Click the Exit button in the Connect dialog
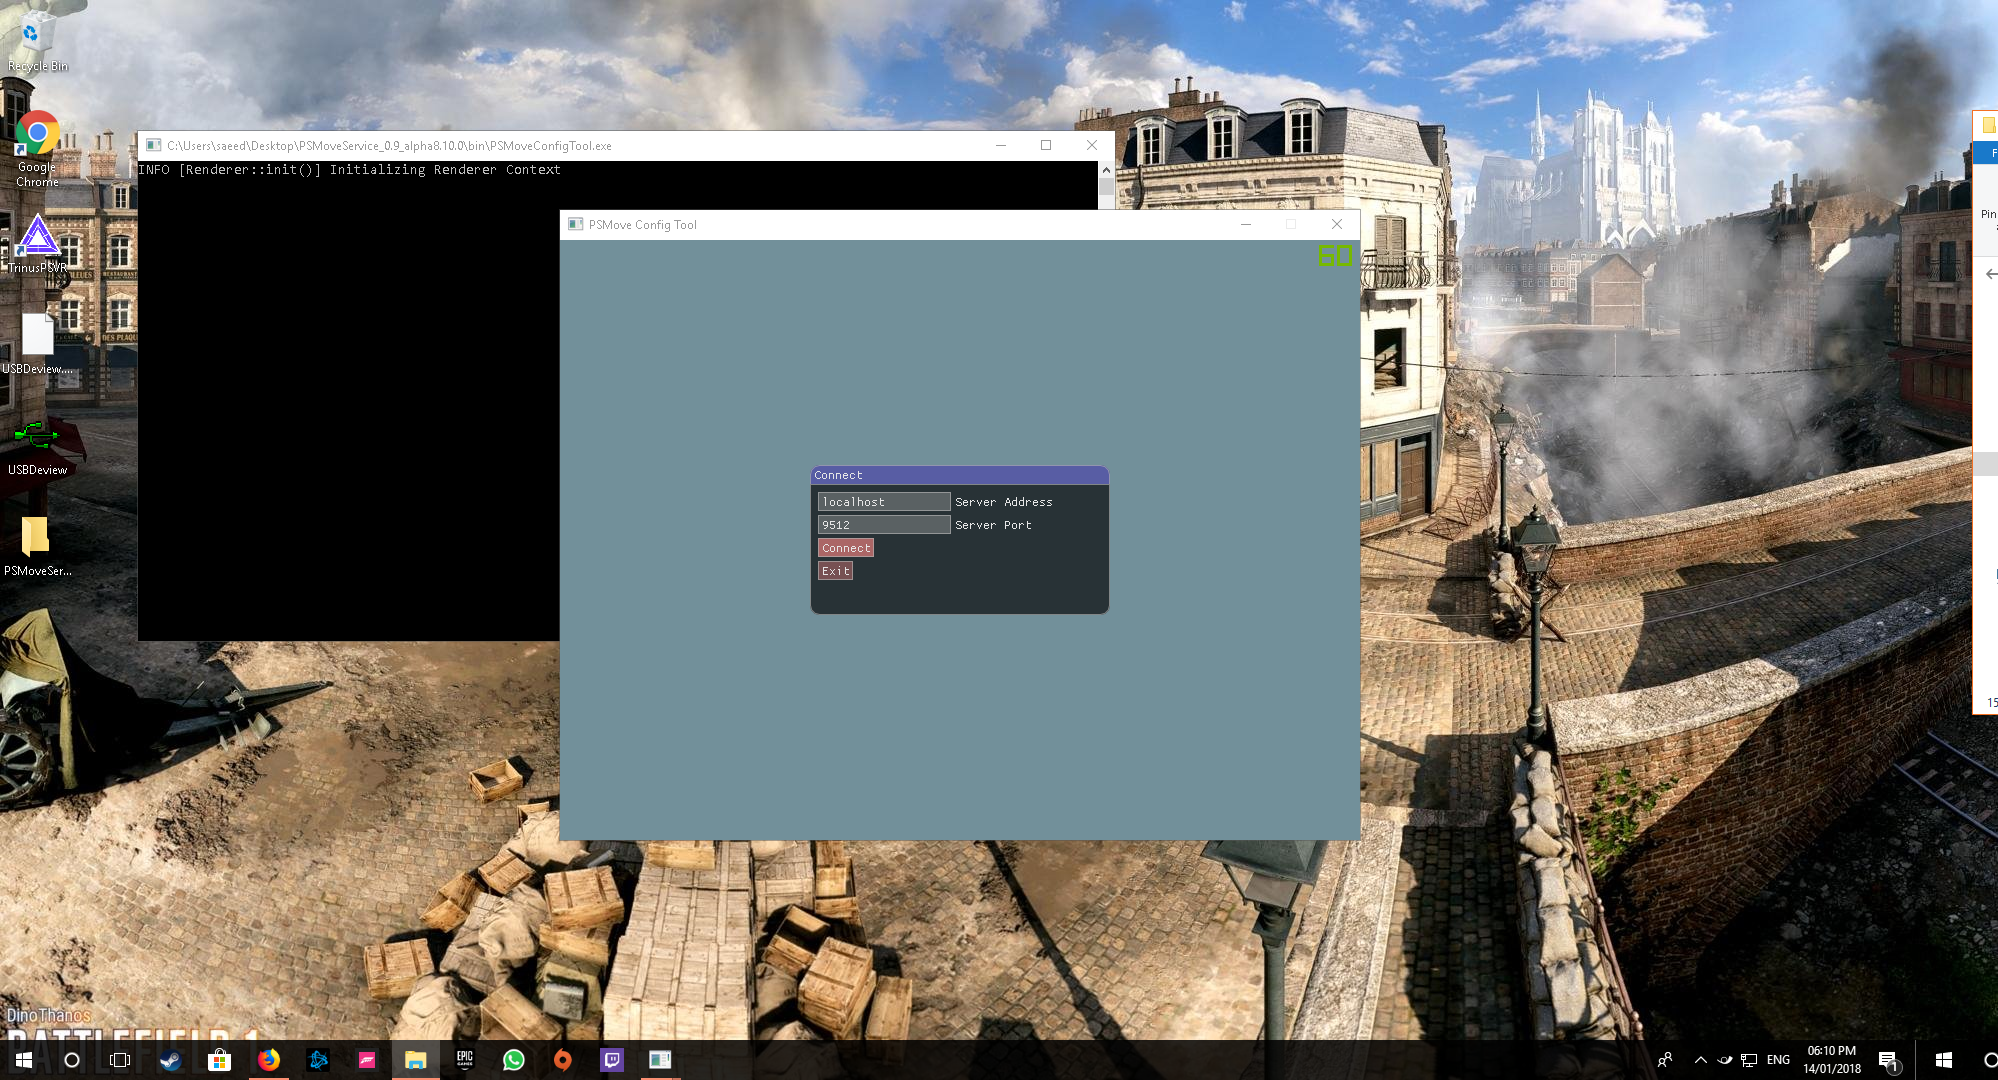1998x1080 pixels. (835, 571)
